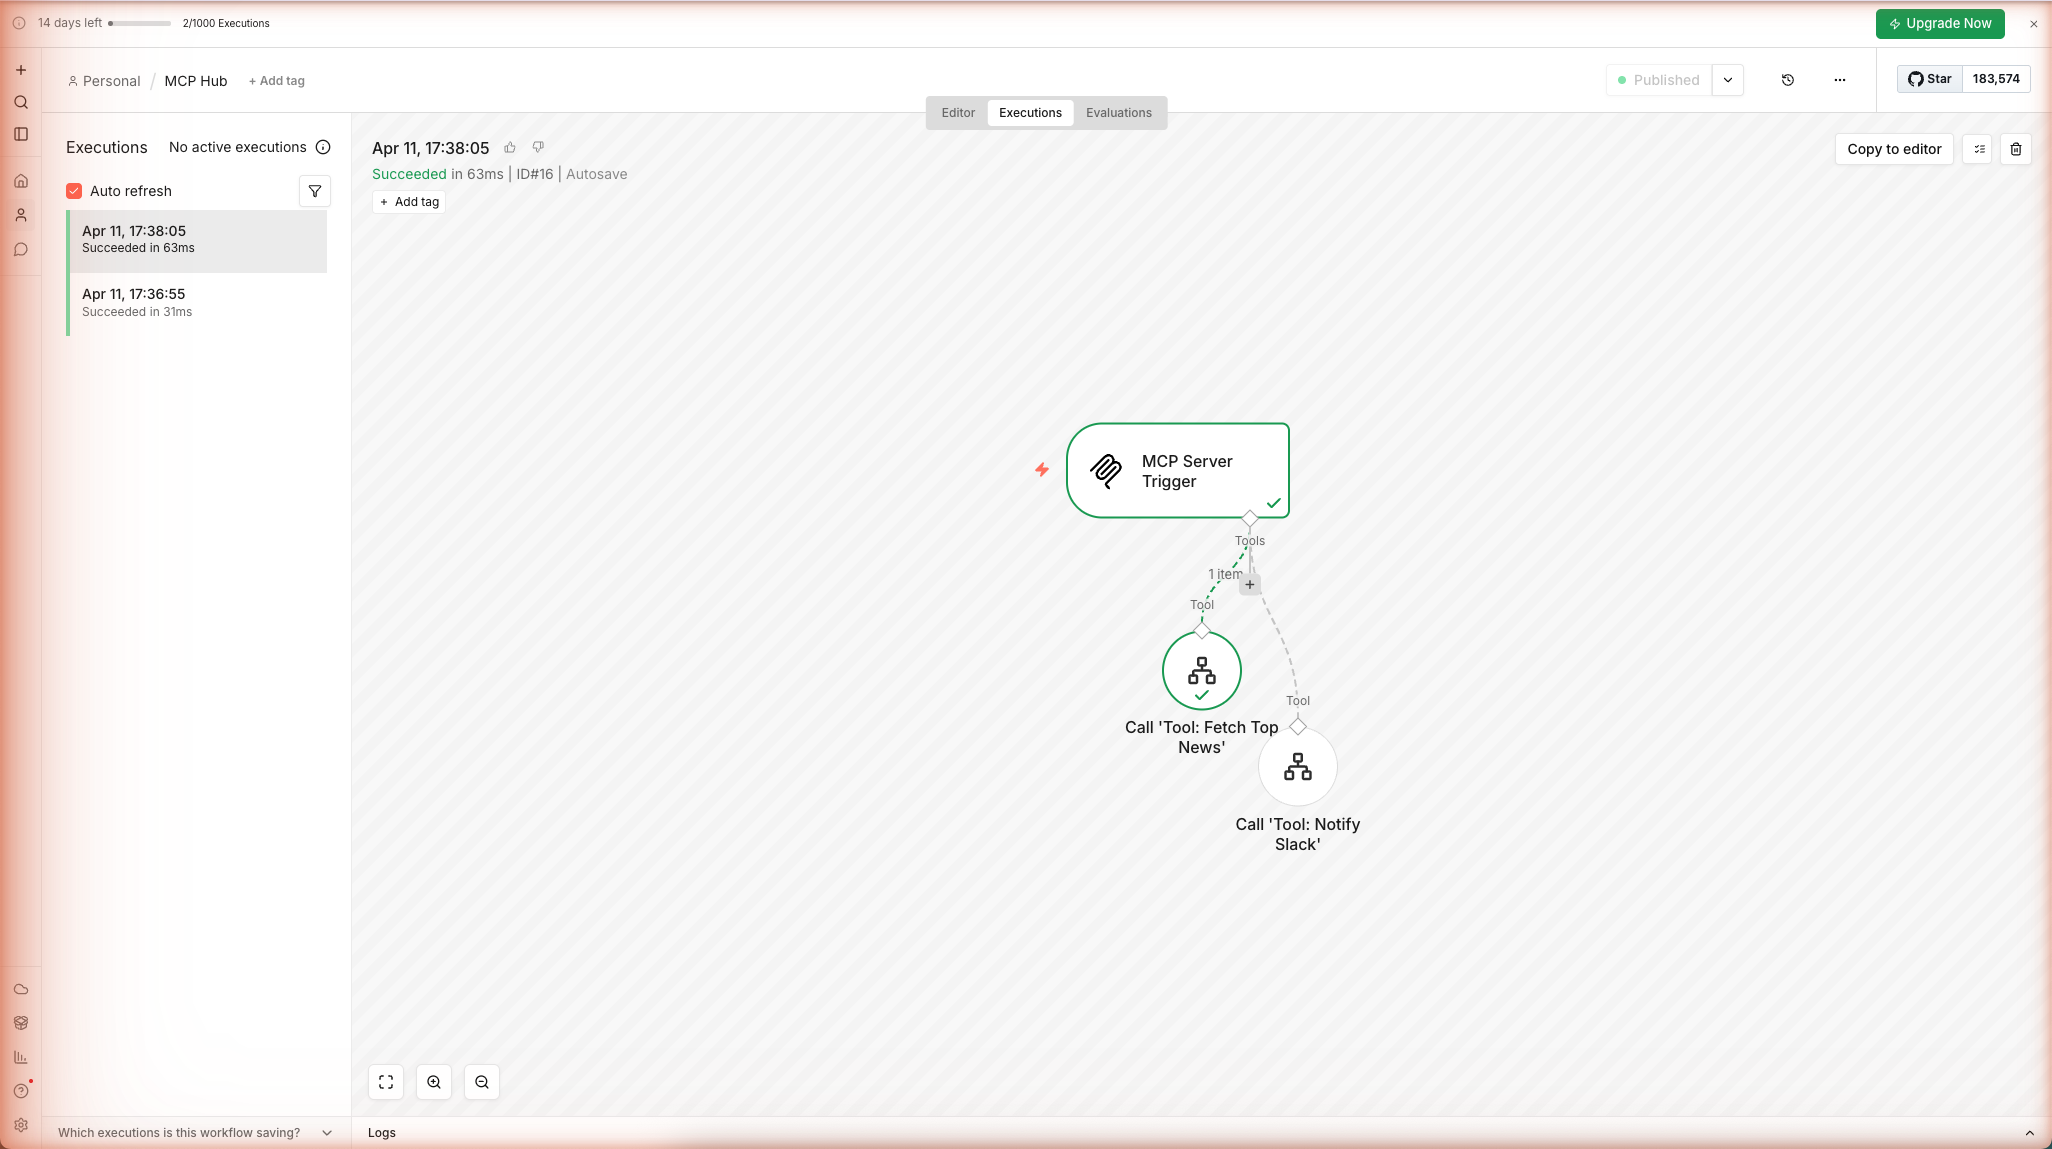Switch to the Editor tab

pyautogui.click(x=957, y=113)
